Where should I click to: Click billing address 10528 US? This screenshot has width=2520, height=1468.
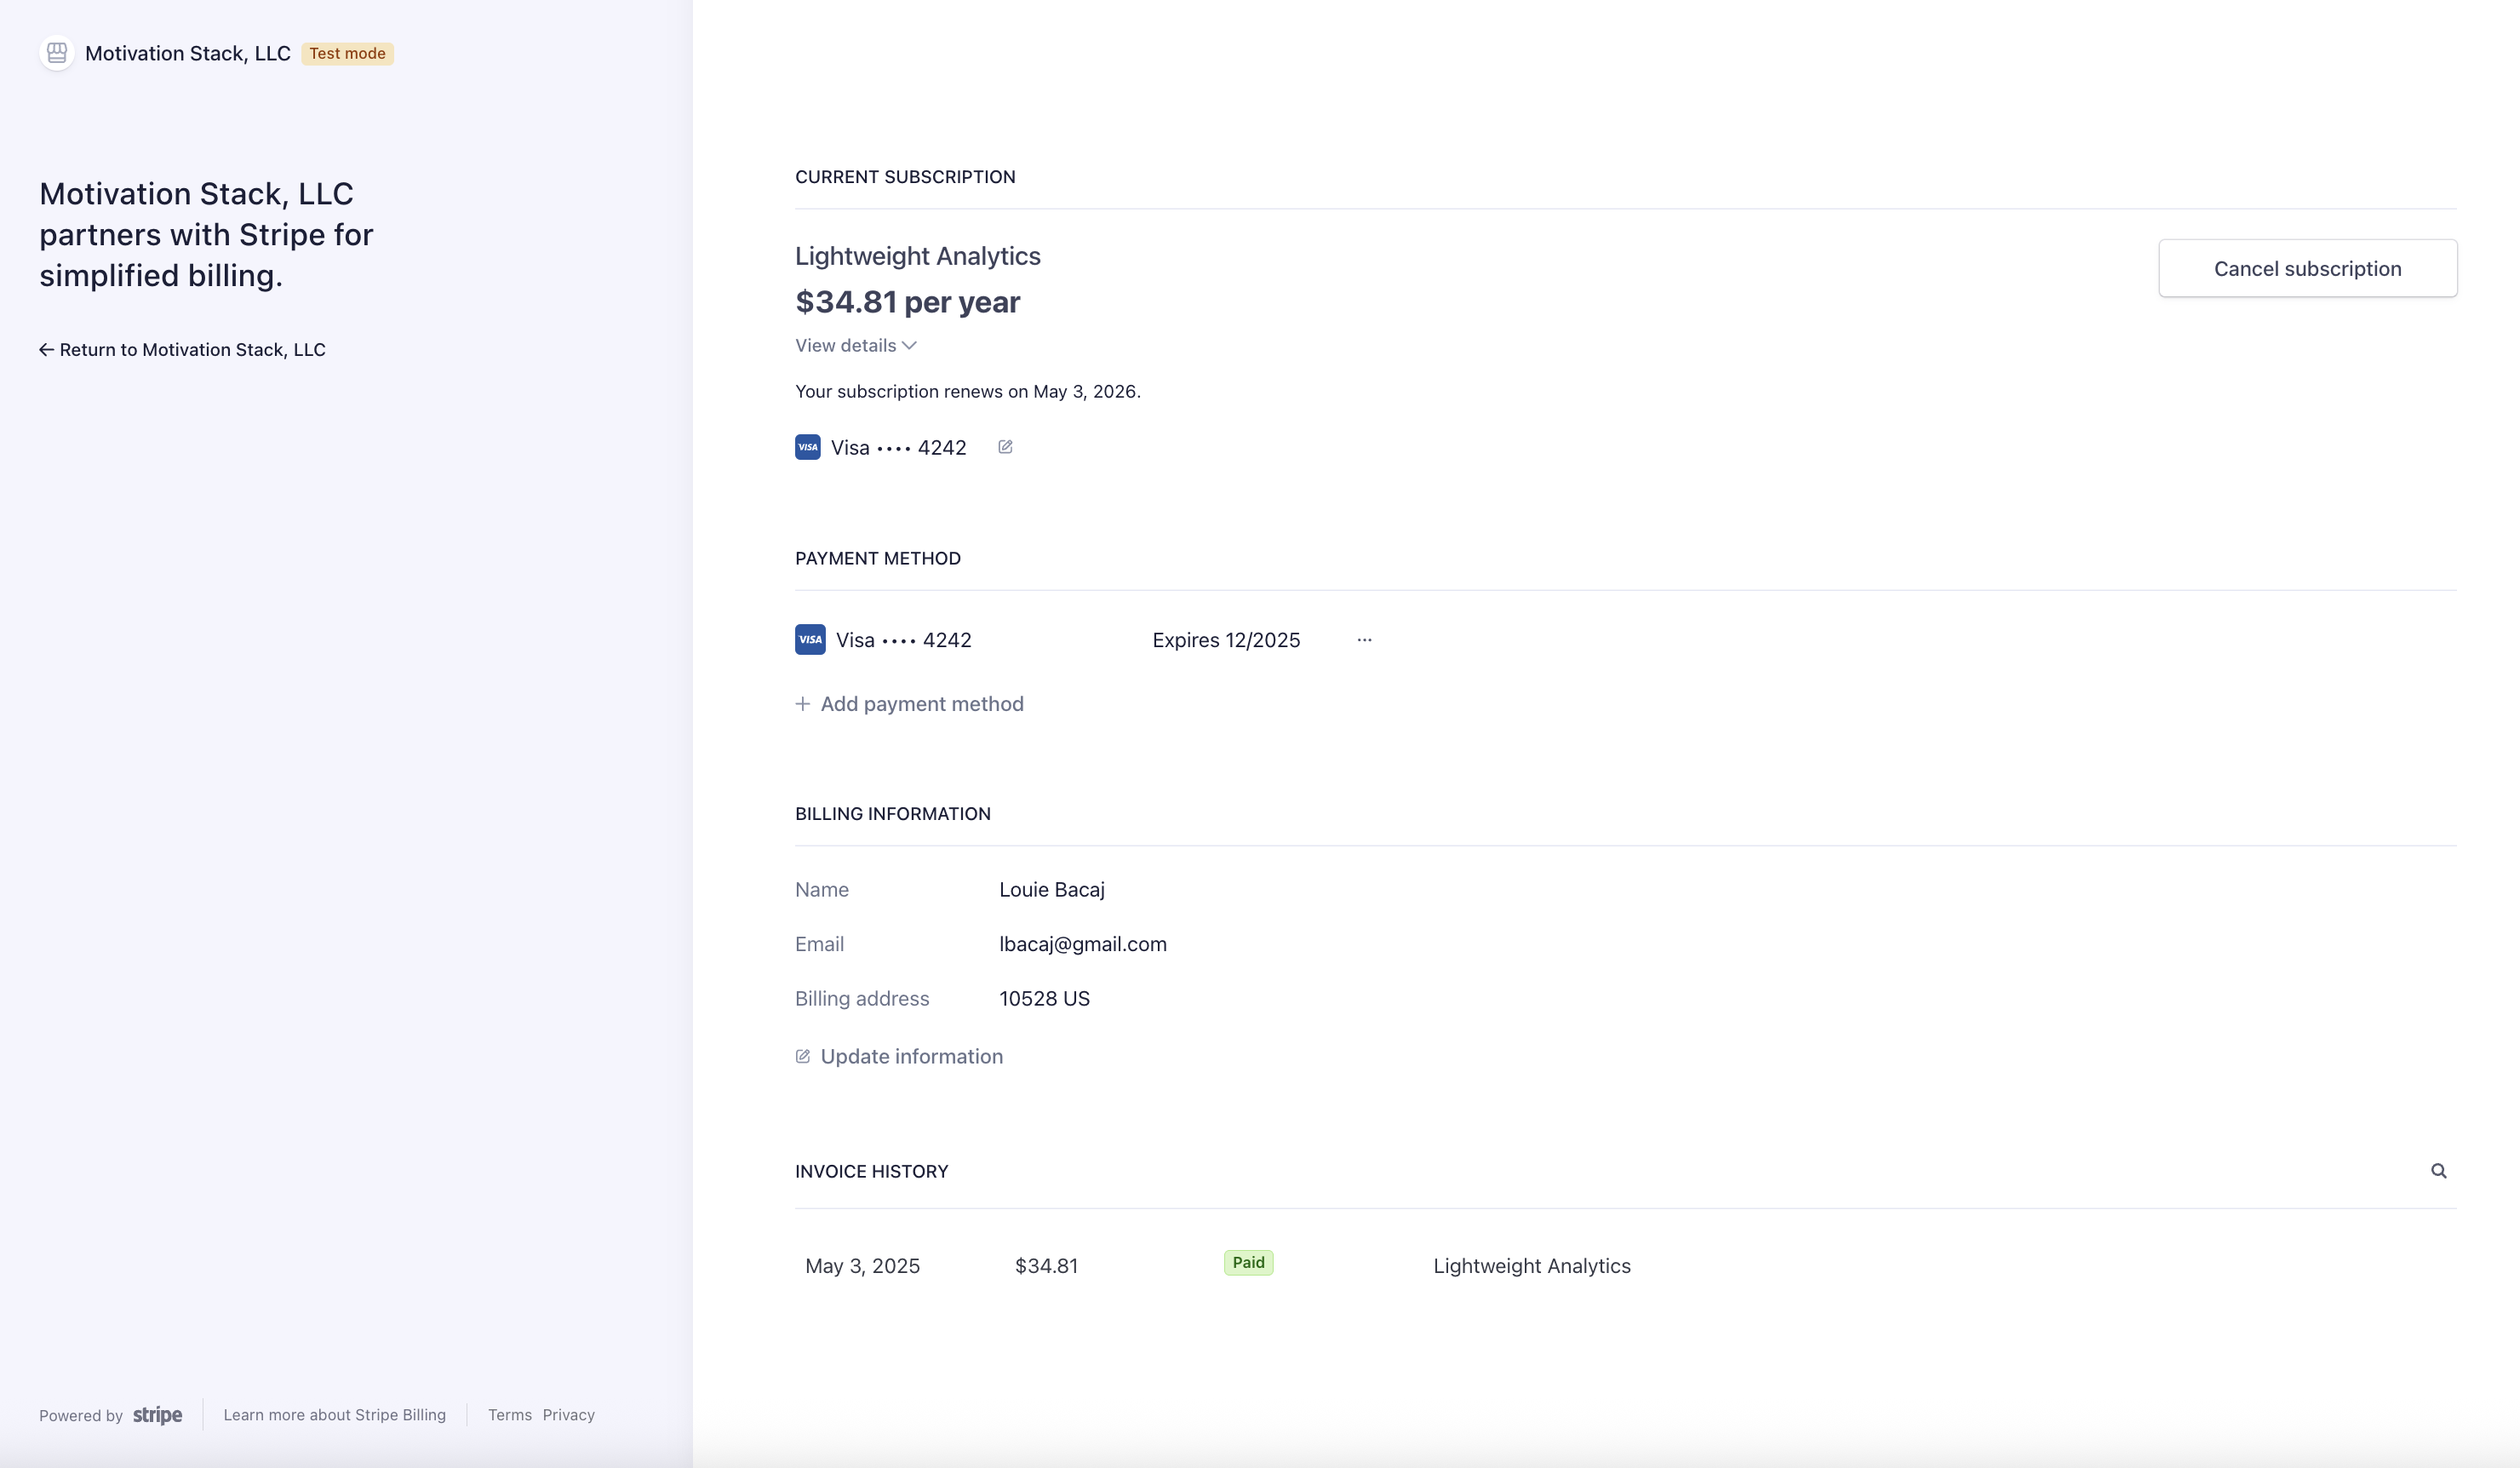[1044, 998]
